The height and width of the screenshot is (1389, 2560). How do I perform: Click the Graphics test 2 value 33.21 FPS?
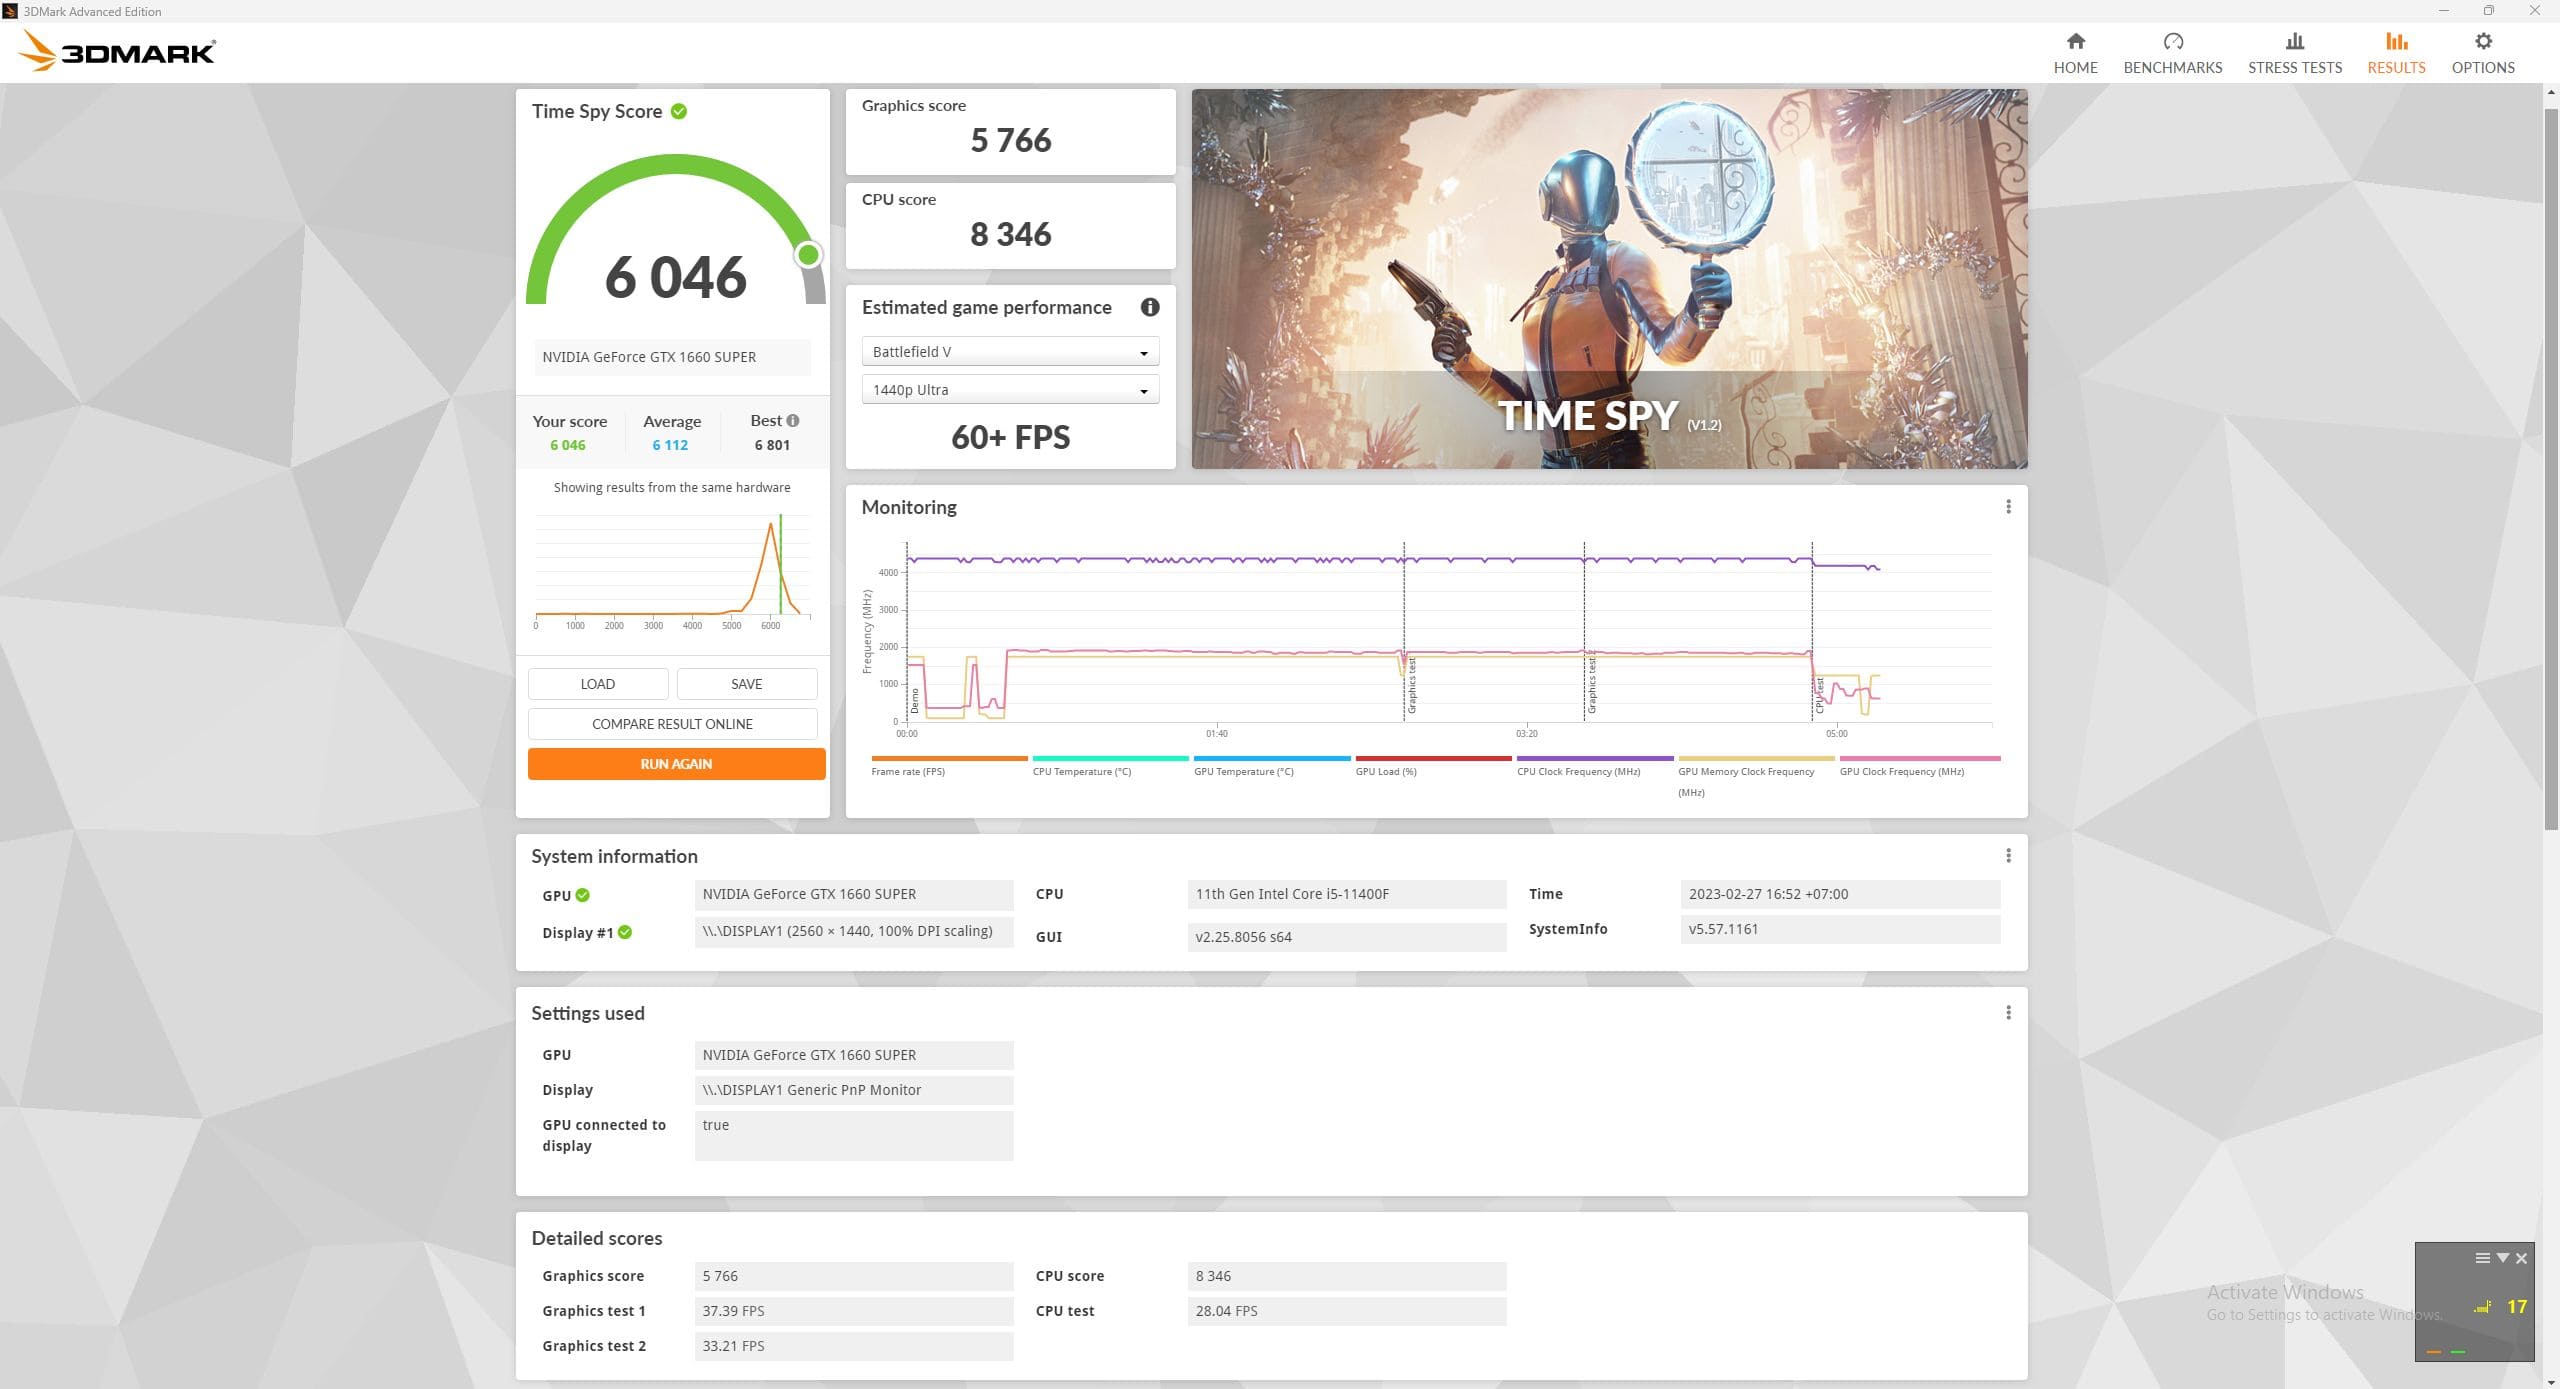853,1346
